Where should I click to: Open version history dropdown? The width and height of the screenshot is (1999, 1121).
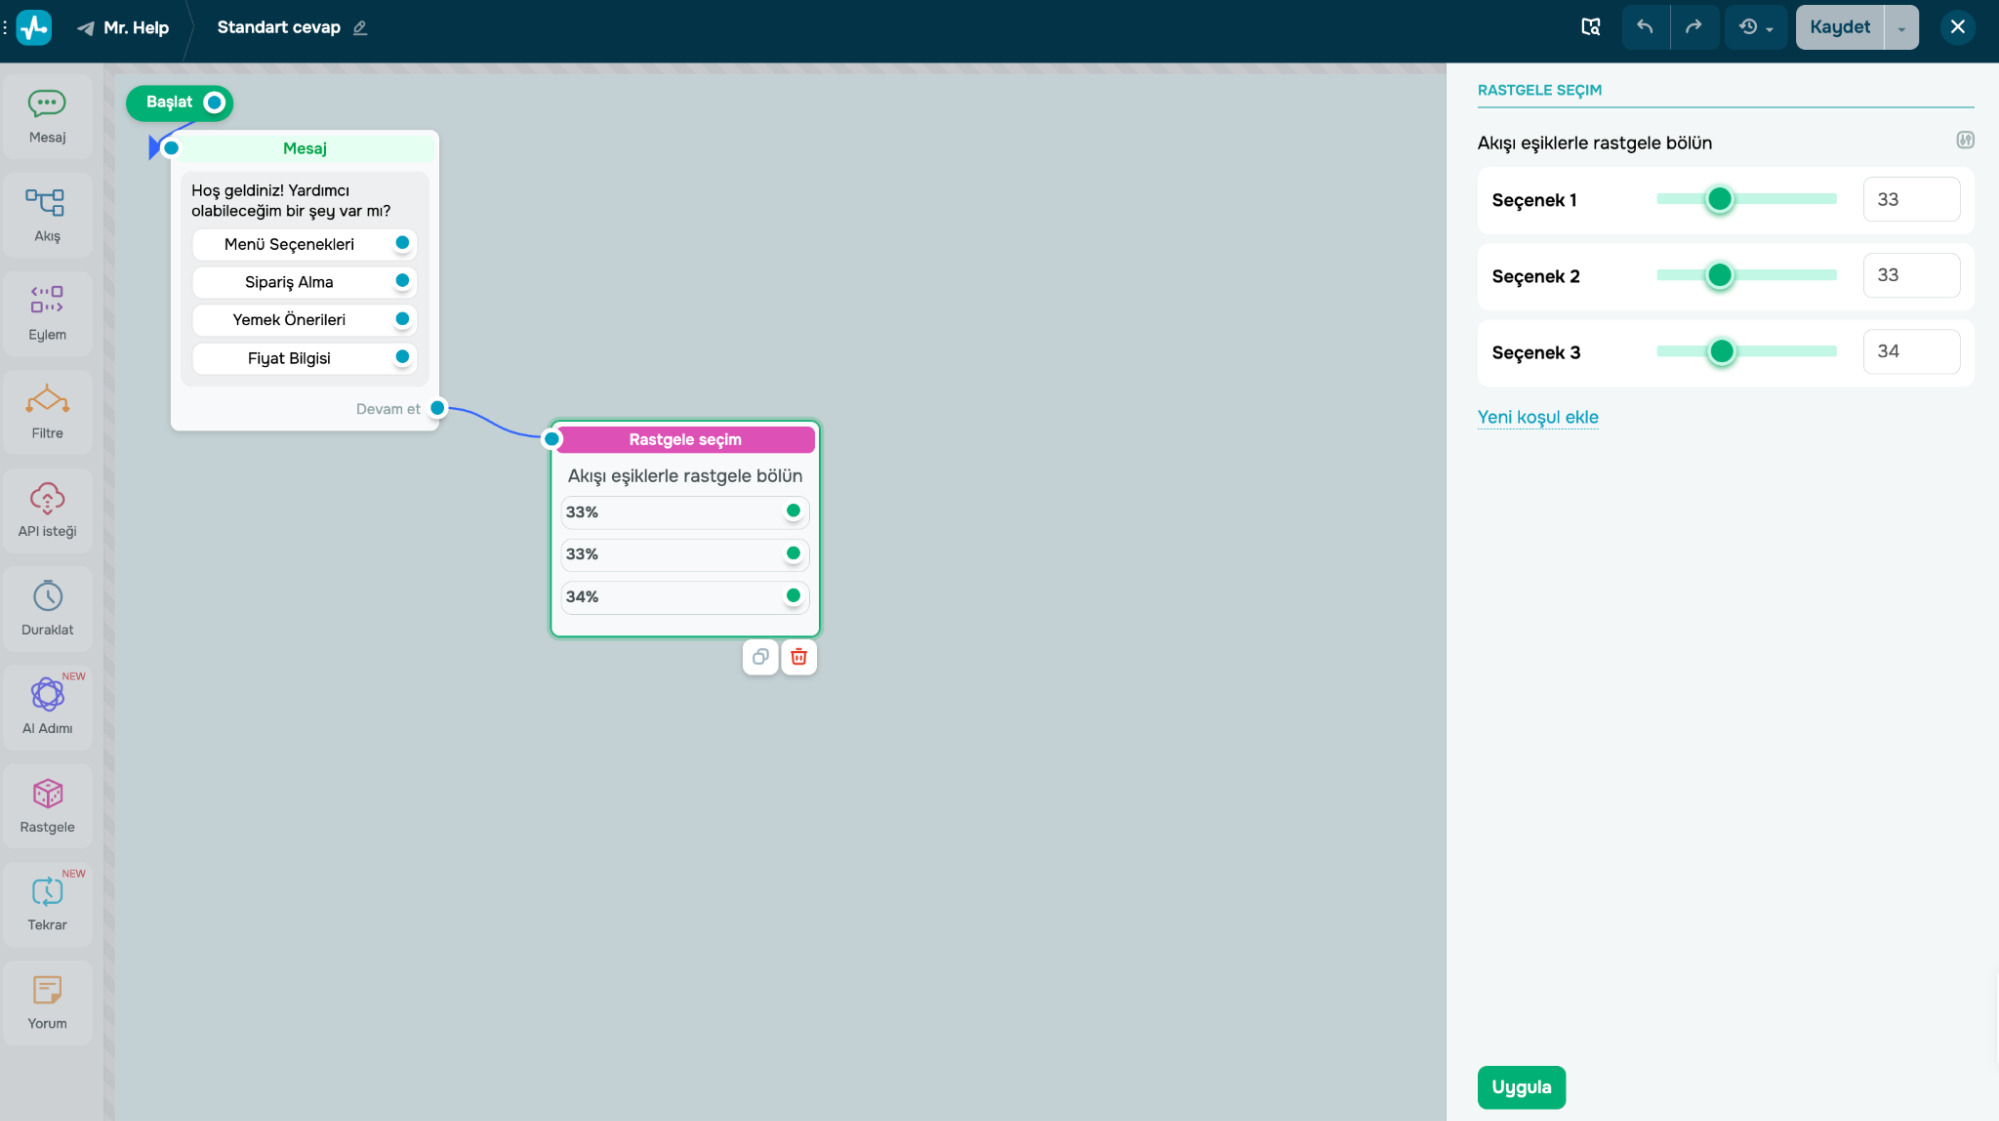pyautogui.click(x=1755, y=27)
